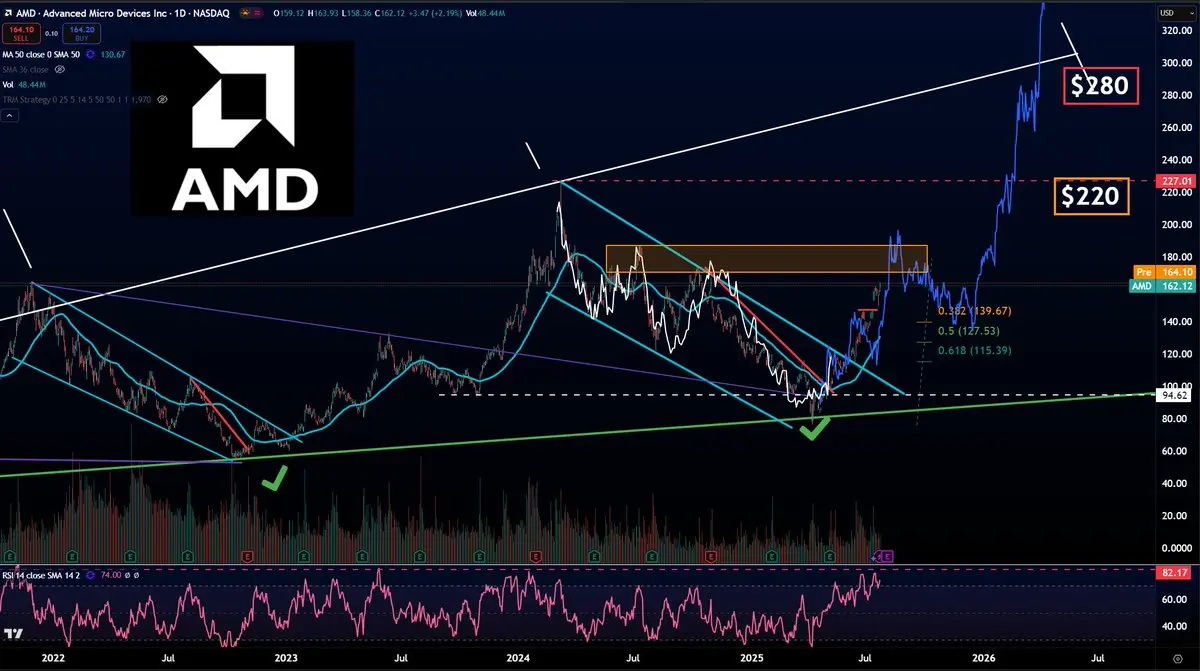Click the AMD 162.12 price axis label
Image resolution: width=1200 pixels, height=671 pixels.
1161,285
